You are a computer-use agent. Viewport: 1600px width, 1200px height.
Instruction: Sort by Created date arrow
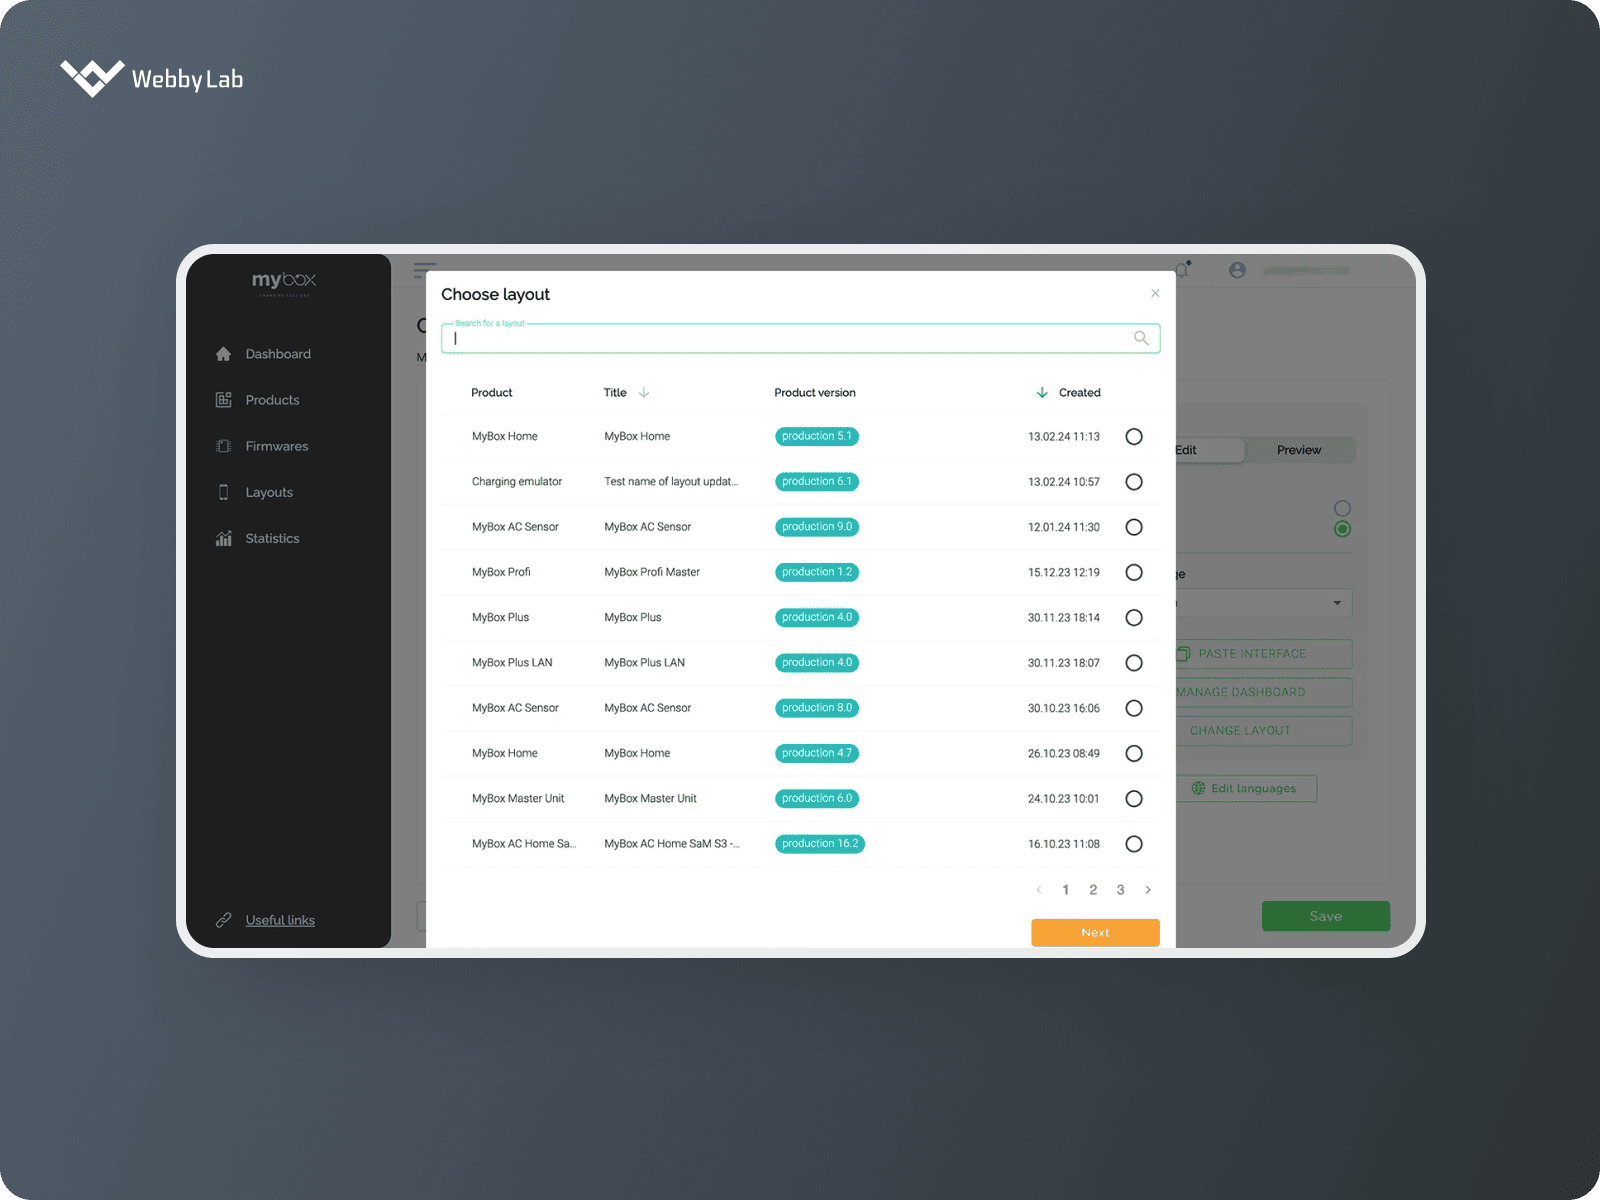click(1042, 392)
